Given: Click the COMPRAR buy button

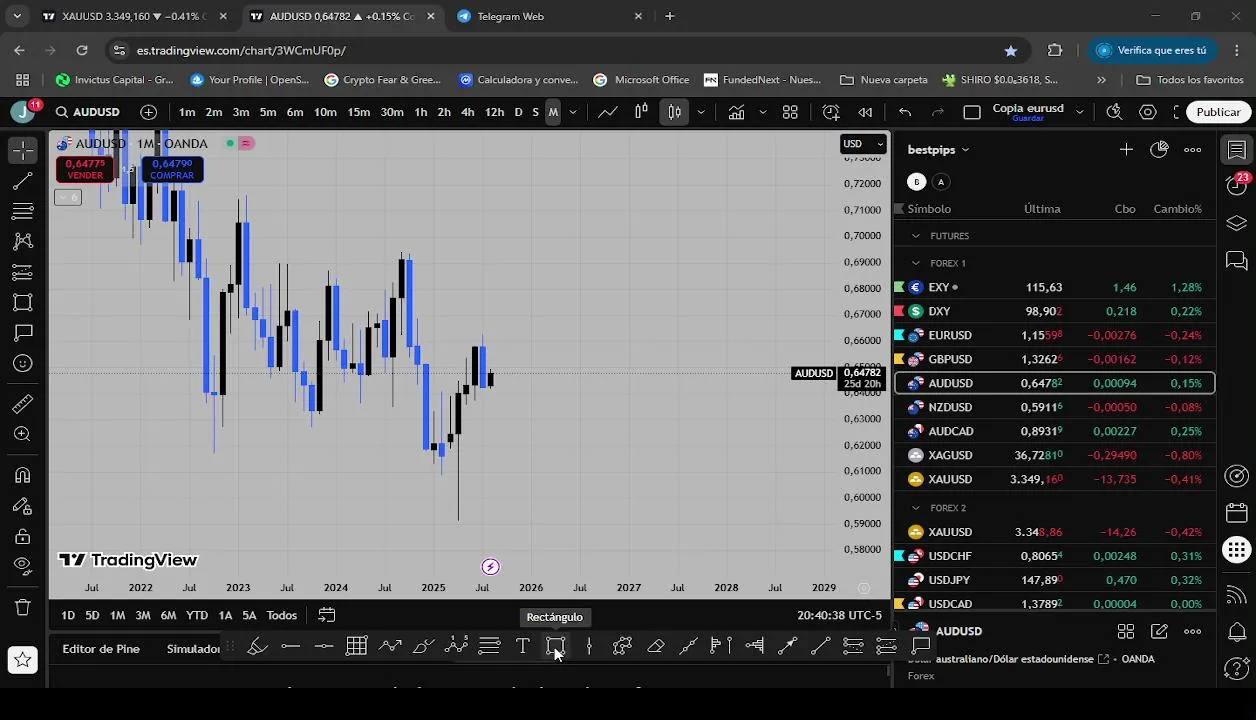Looking at the screenshot, I should (172, 169).
